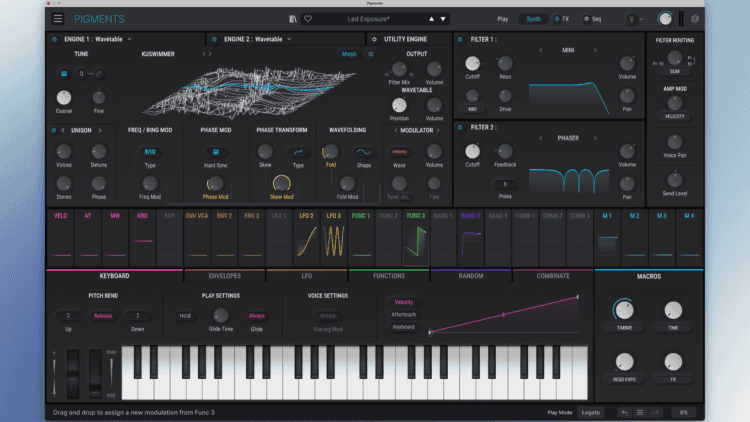Open the preset library browser icon

coord(293,19)
